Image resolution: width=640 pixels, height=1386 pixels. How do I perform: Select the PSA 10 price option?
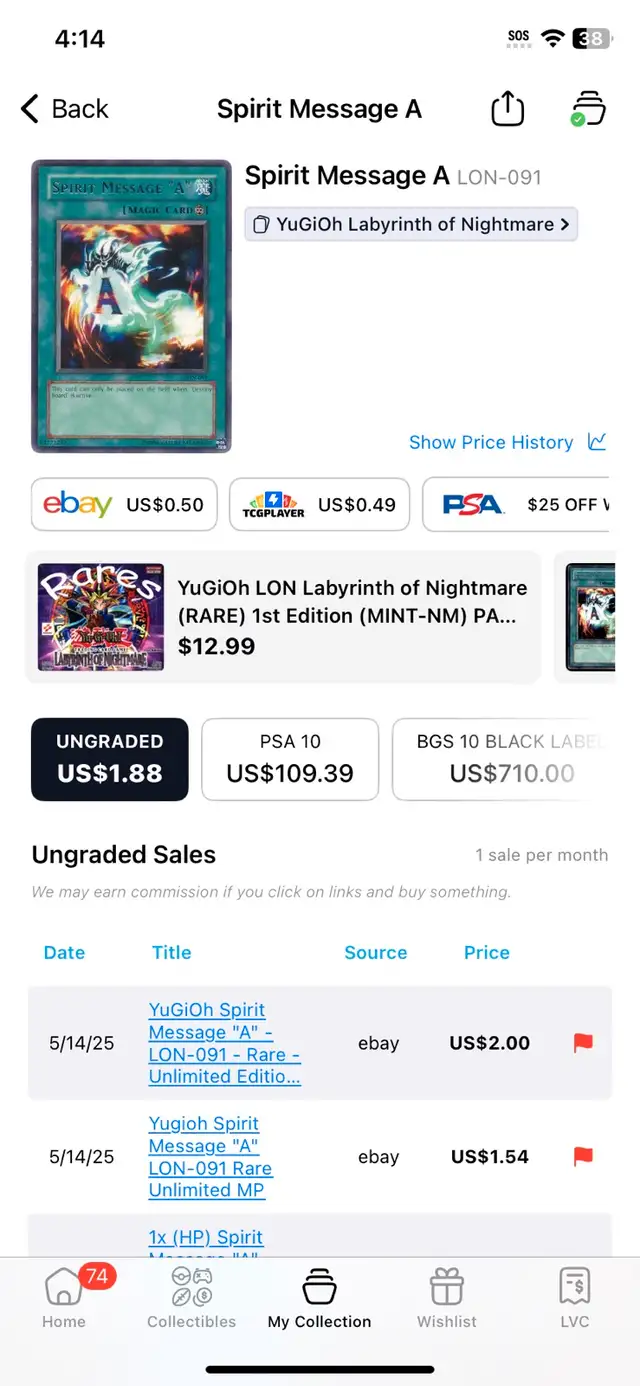pos(290,759)
